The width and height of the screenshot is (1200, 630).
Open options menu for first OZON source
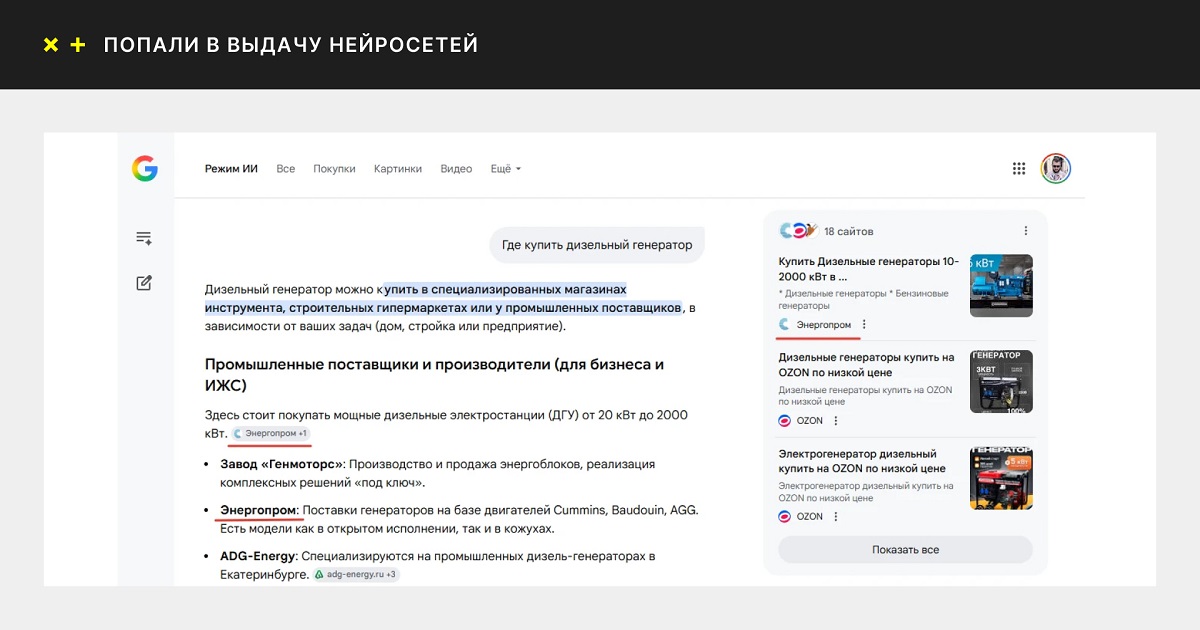(x=836, y=421)
